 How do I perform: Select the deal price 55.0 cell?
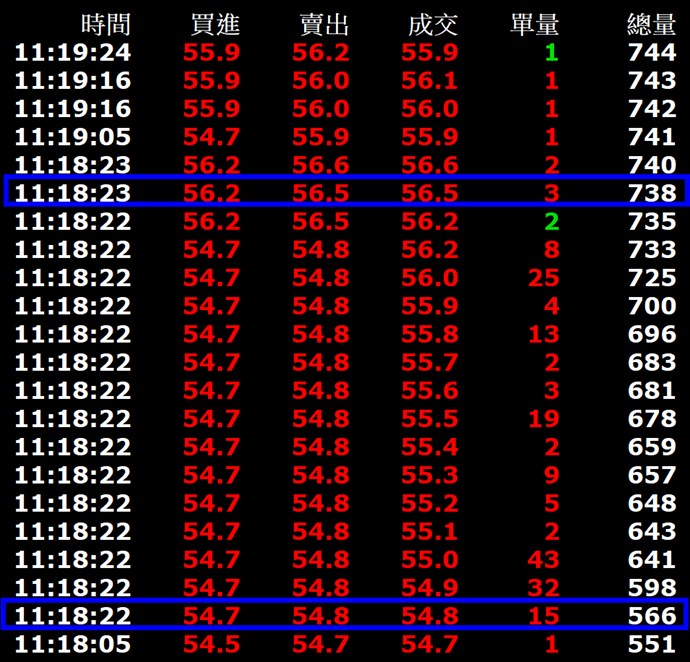(x=430, y=559)
